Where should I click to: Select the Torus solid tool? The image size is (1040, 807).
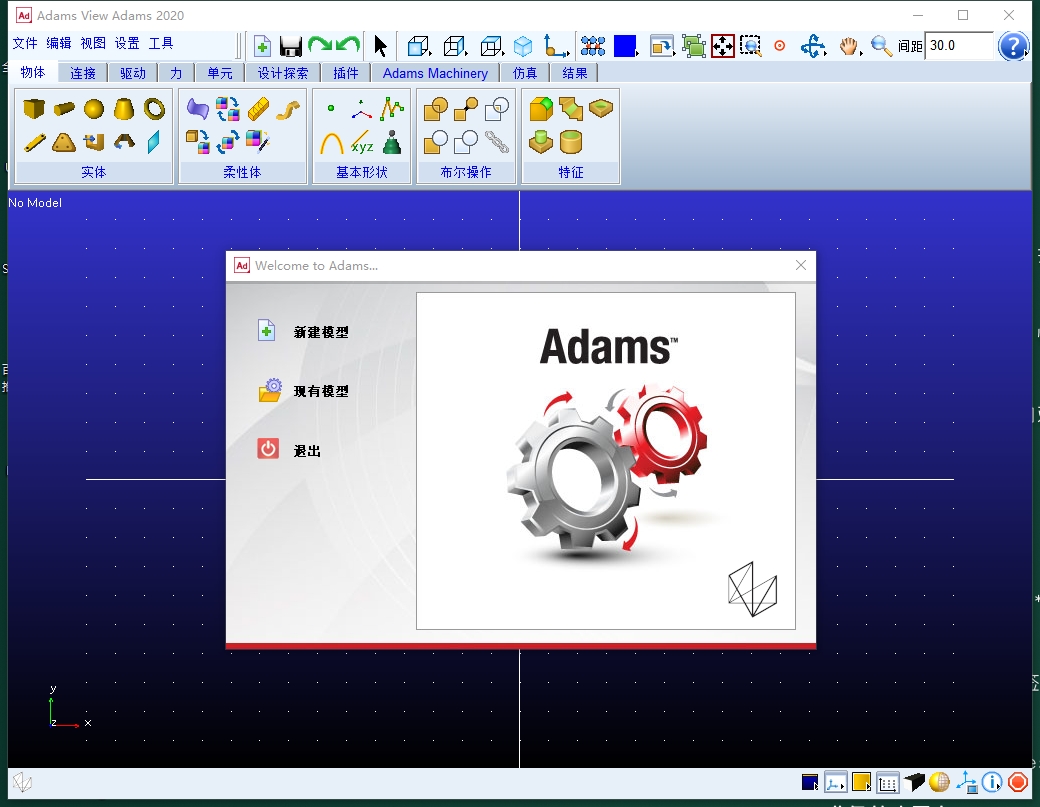pyautogui.click(x=154, y=110)
